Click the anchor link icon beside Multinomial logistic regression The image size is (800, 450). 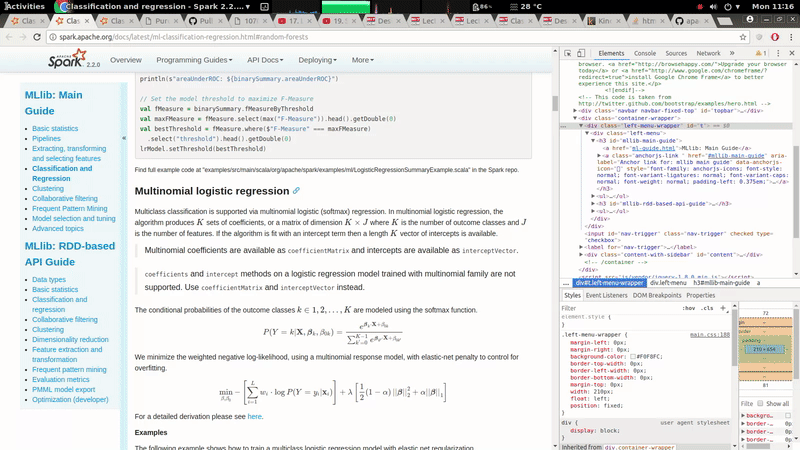pos(296,190)
